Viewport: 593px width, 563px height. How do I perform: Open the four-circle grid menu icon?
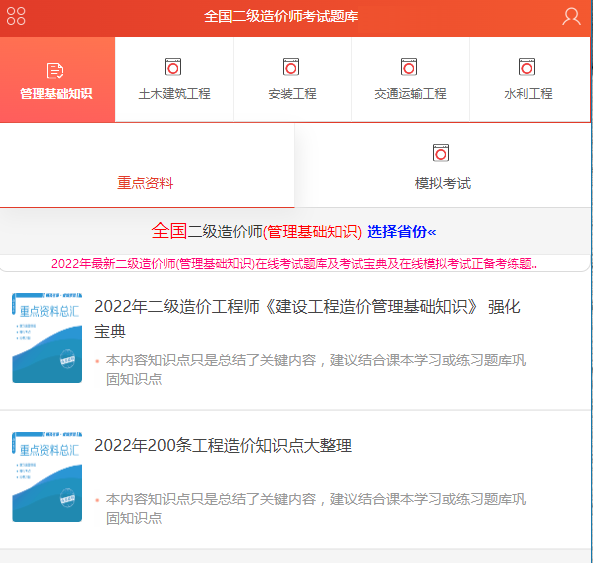[x=16, y=16]
